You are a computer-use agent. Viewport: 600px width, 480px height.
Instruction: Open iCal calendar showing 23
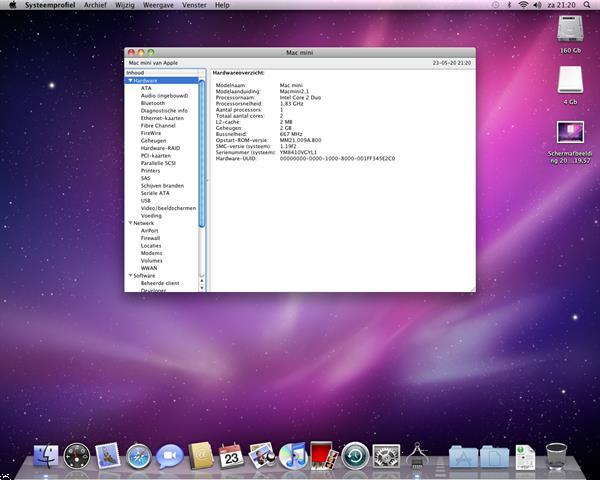click(231, 456)
